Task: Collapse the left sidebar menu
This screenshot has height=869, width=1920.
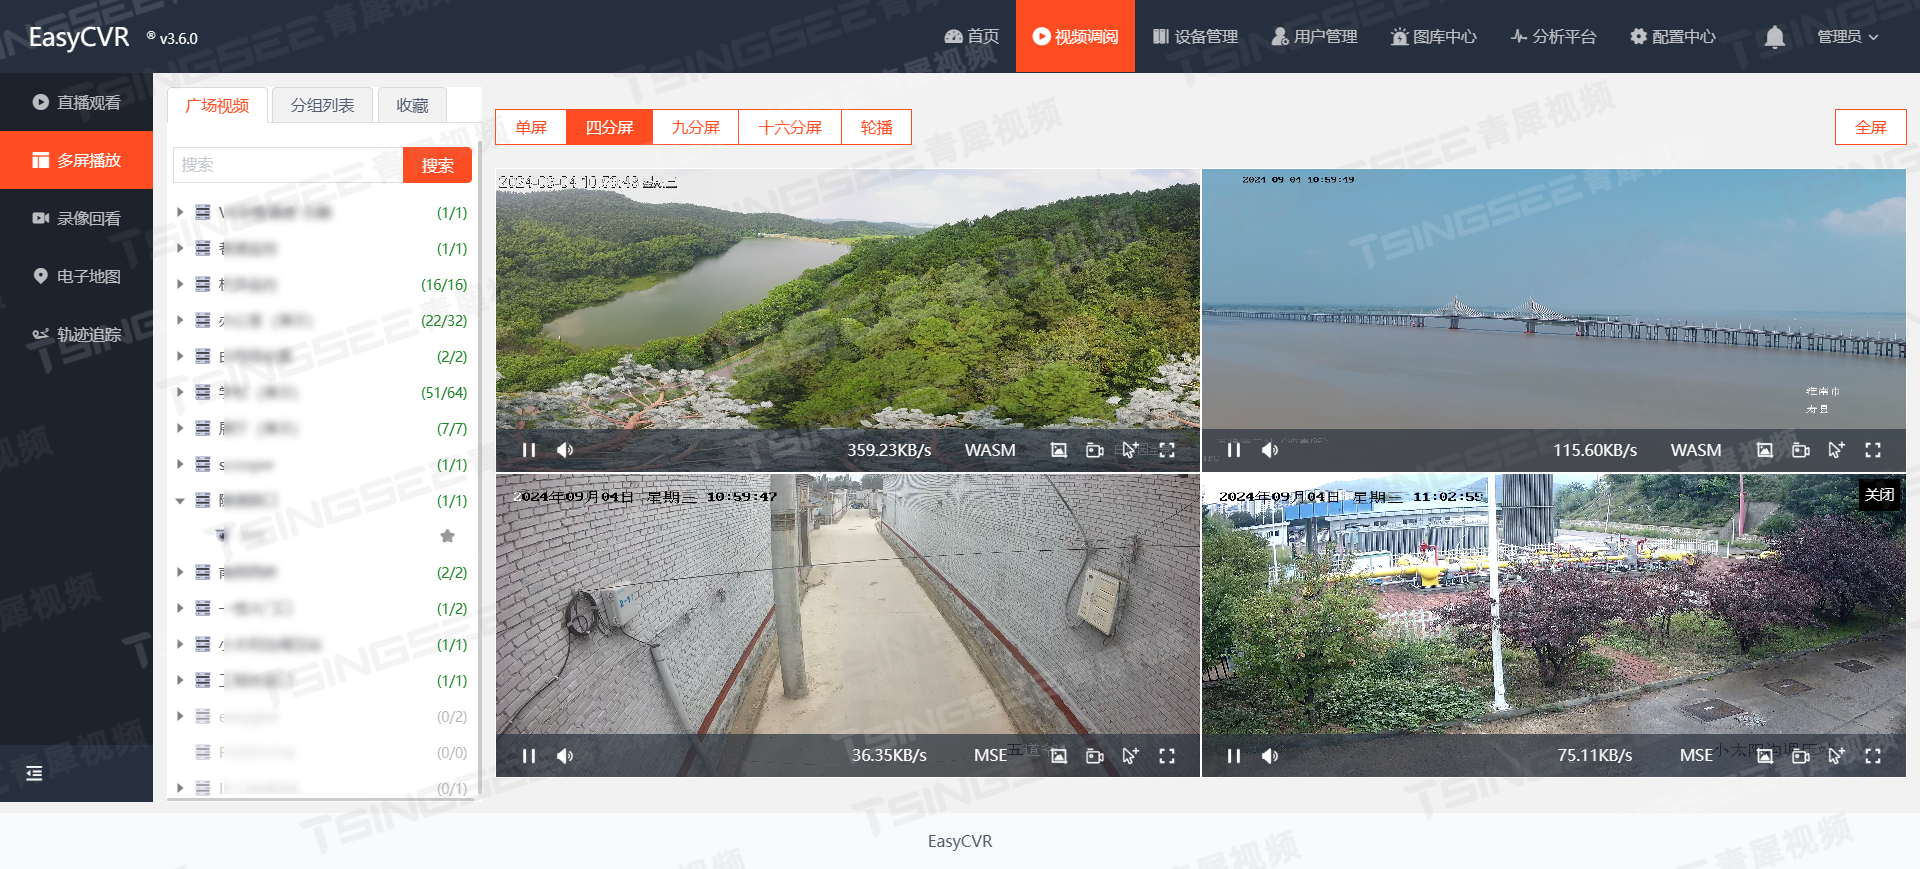Action: click(34, 773)
